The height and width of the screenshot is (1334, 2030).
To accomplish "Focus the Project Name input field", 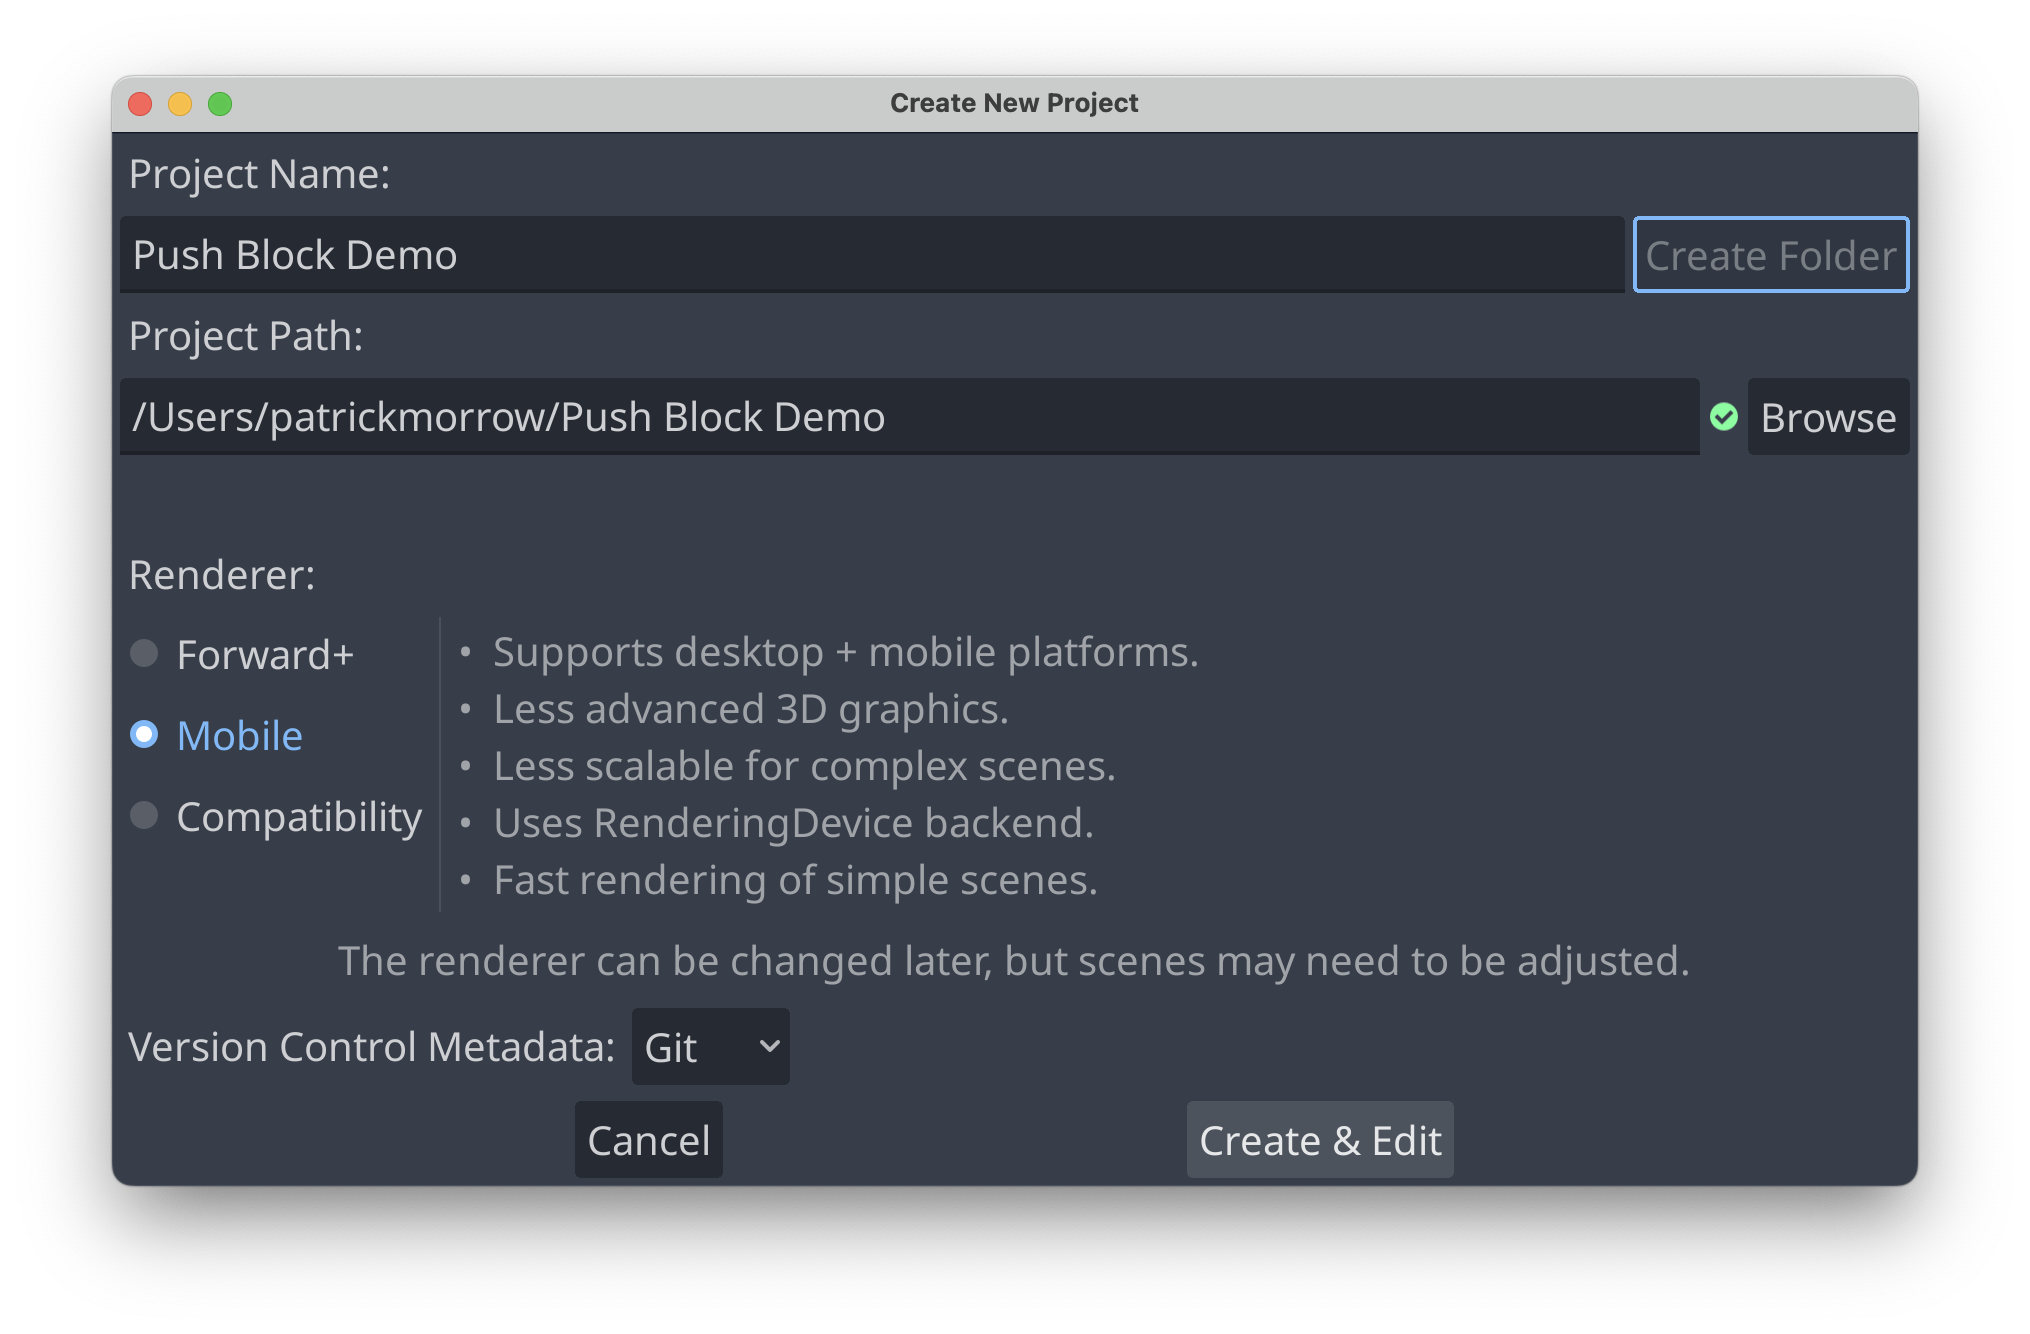I will (872, 255).
